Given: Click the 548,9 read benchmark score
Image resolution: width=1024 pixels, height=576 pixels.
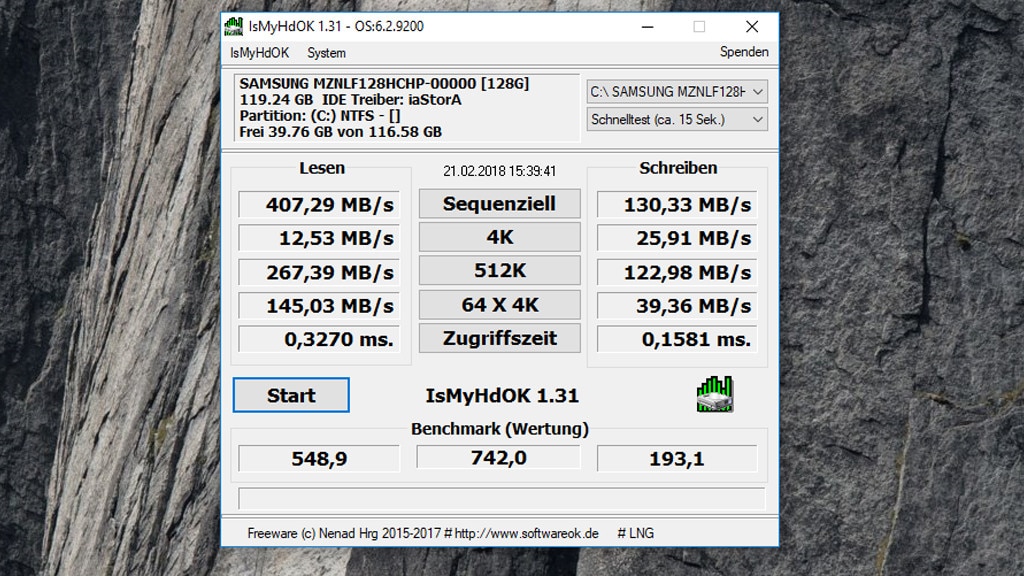Looking at the screenshot, I should (x=319, y=458).
